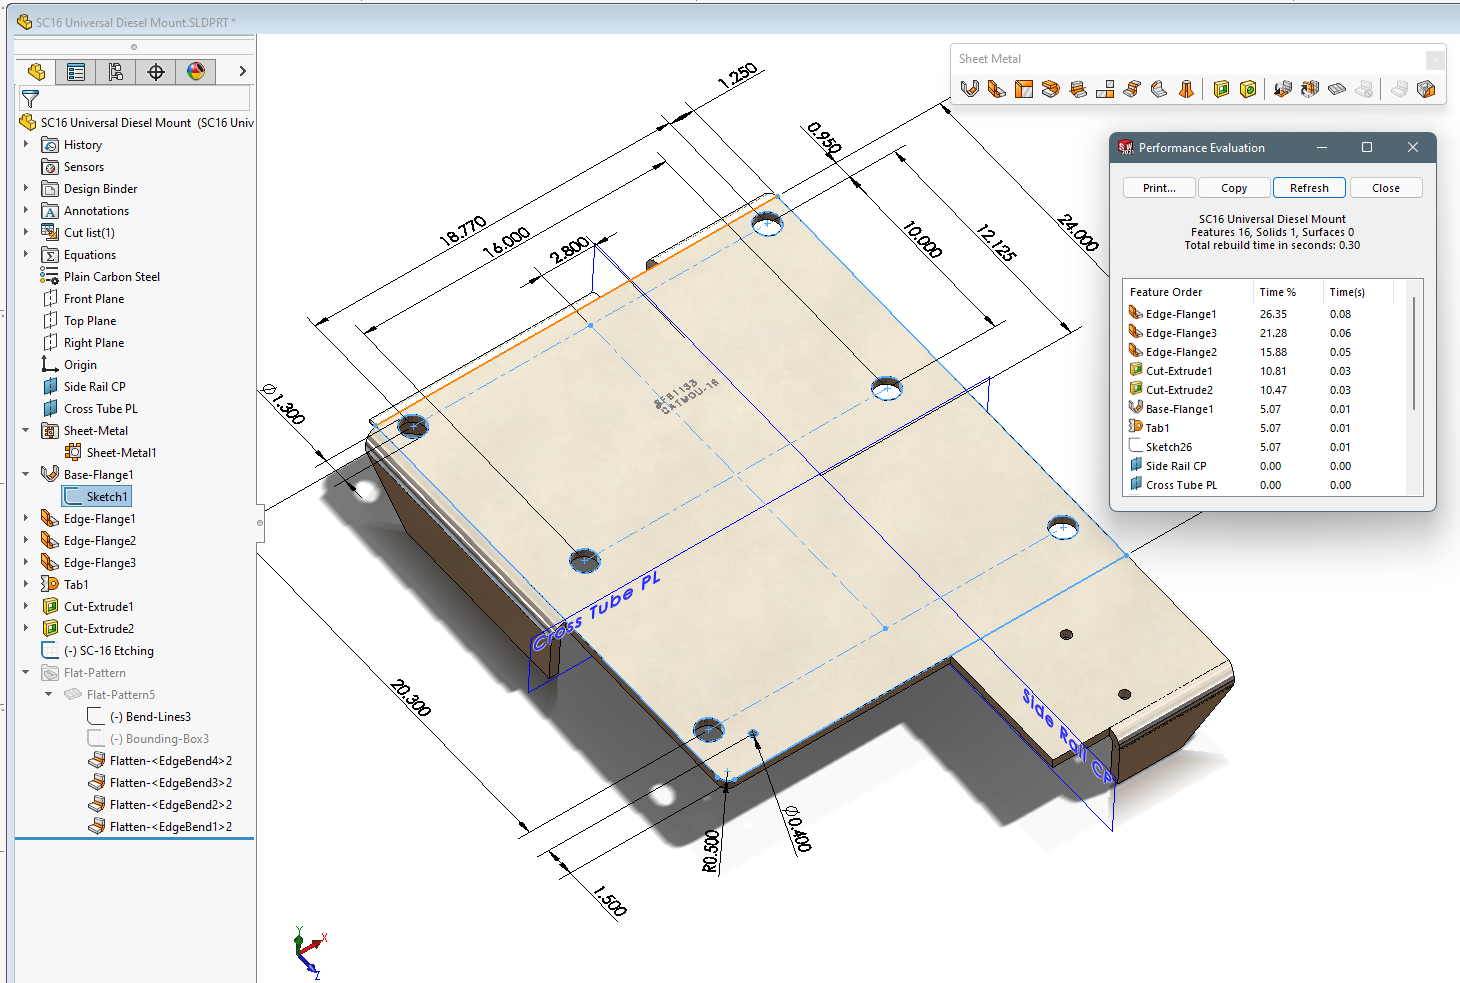Collapse the Flat-Pattern folder

[x=26, y=672]
